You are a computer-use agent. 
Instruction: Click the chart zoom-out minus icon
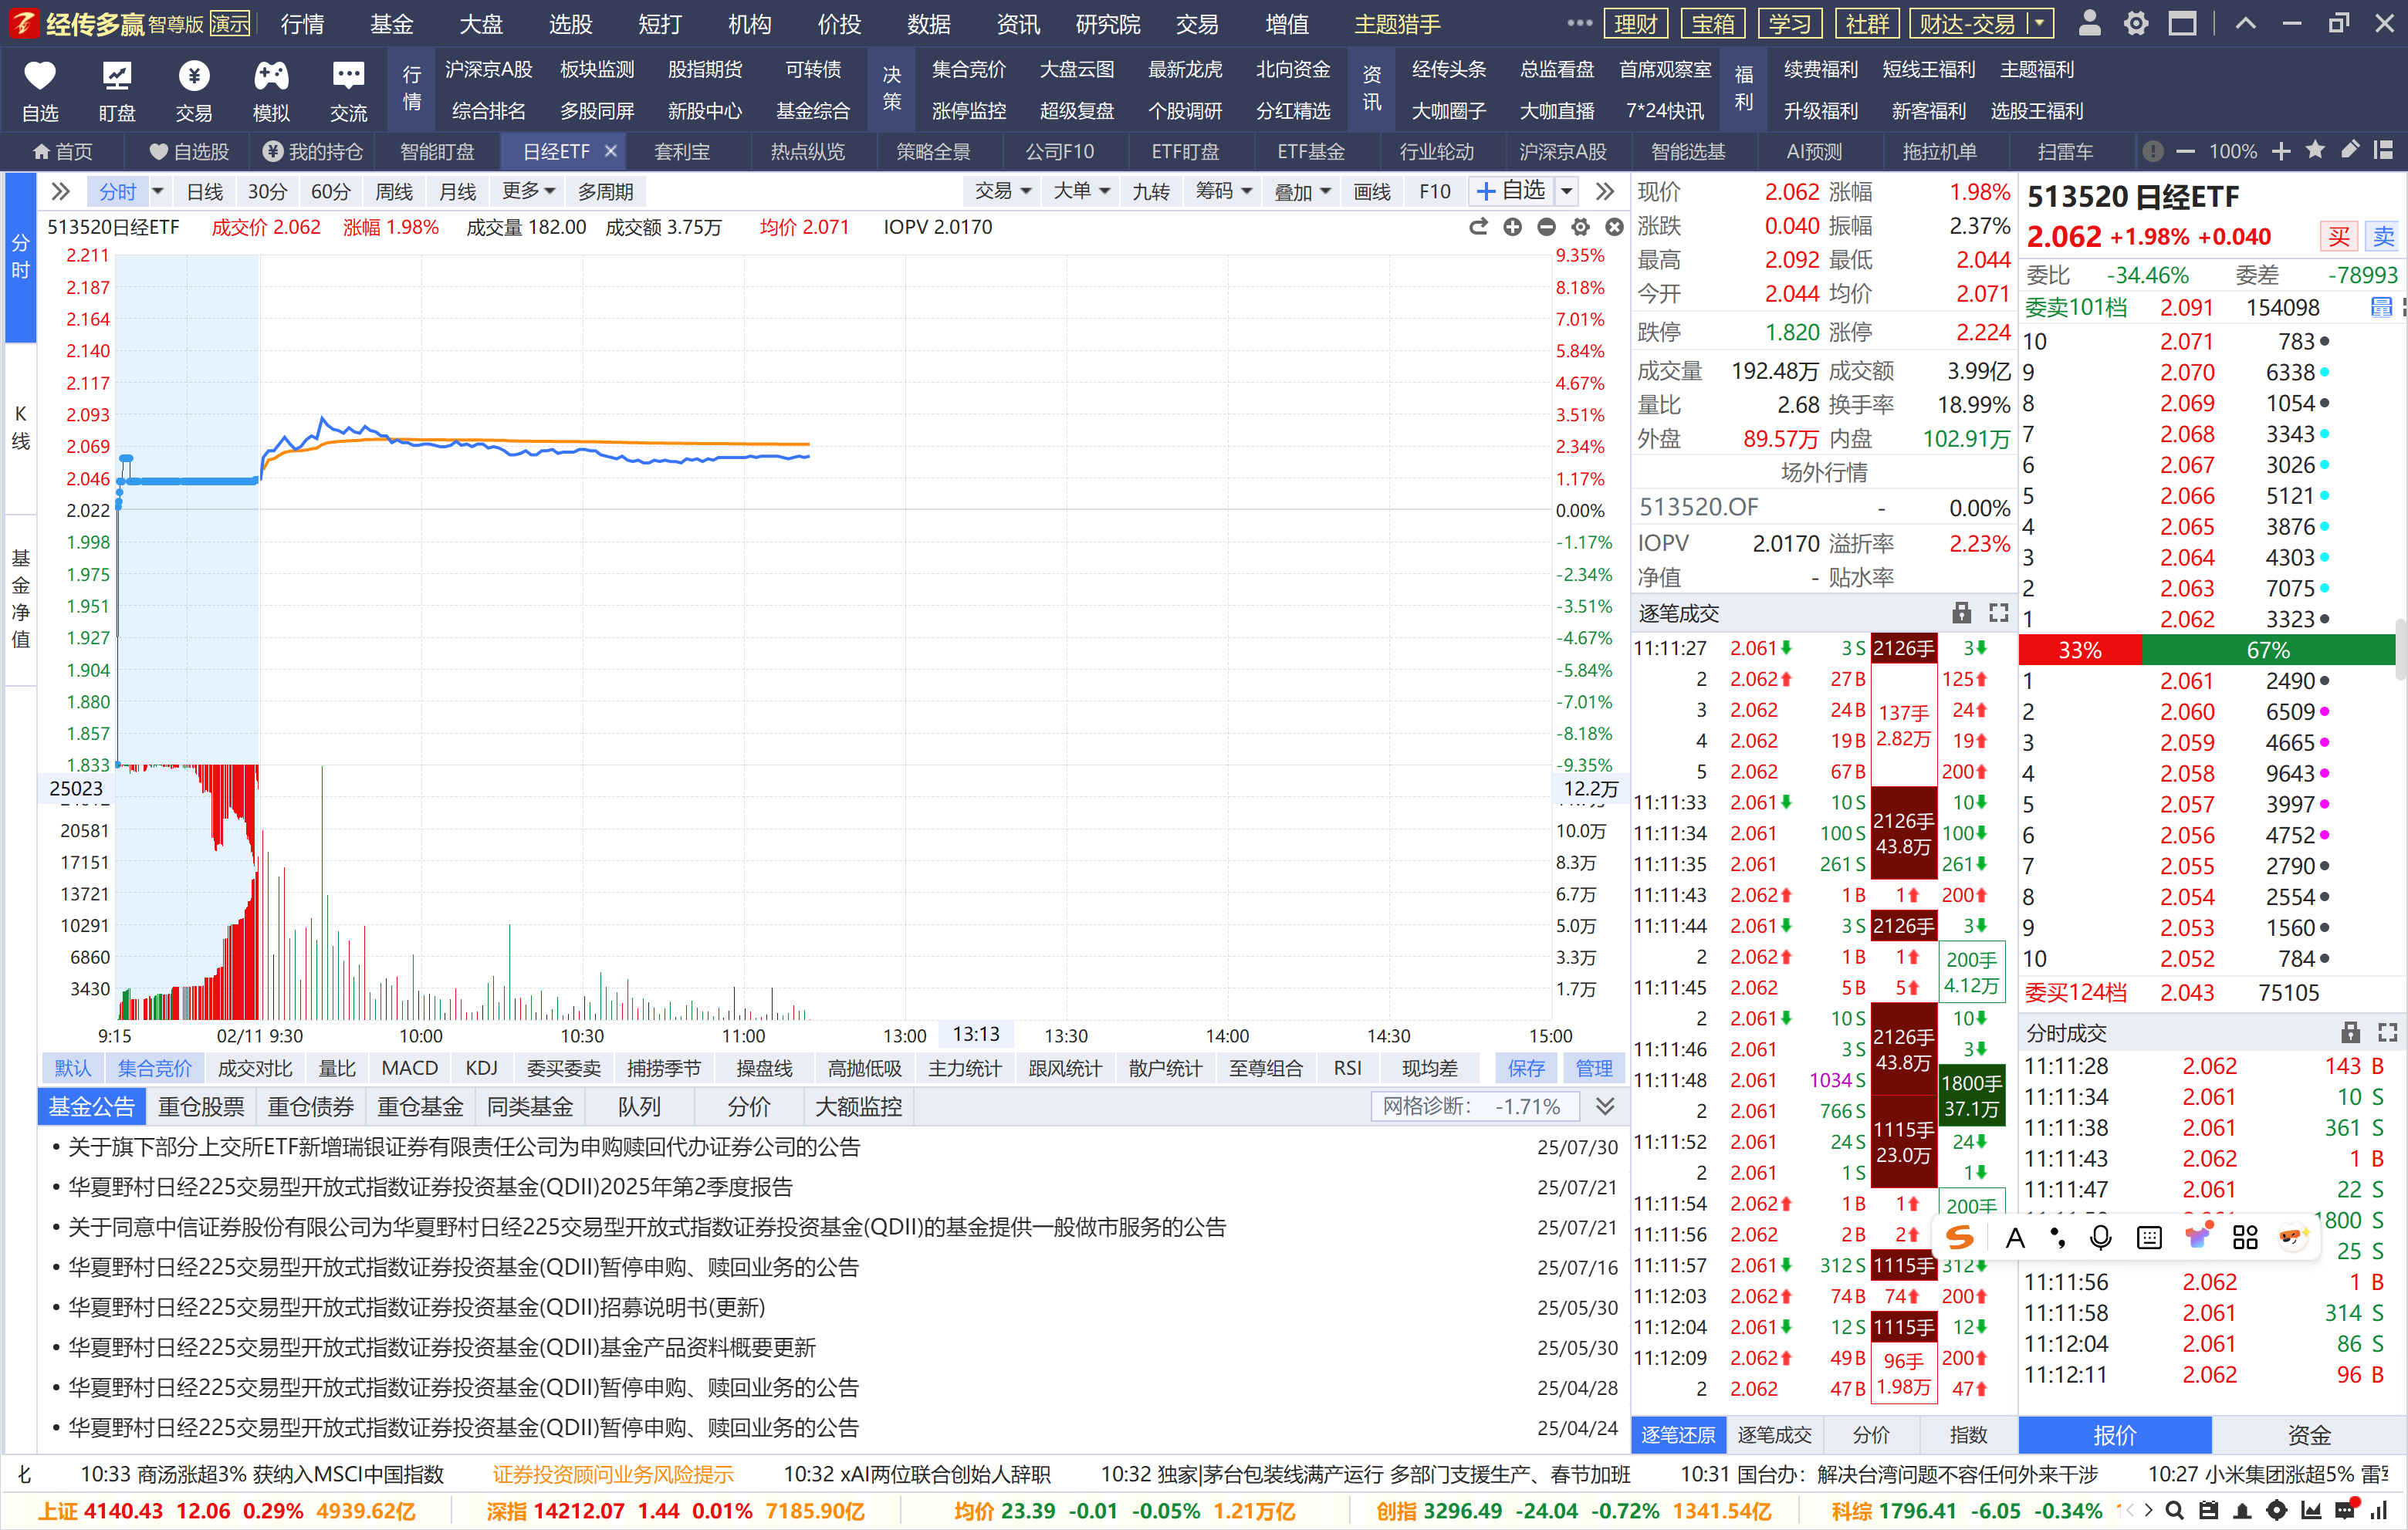tap(1546, 228)
